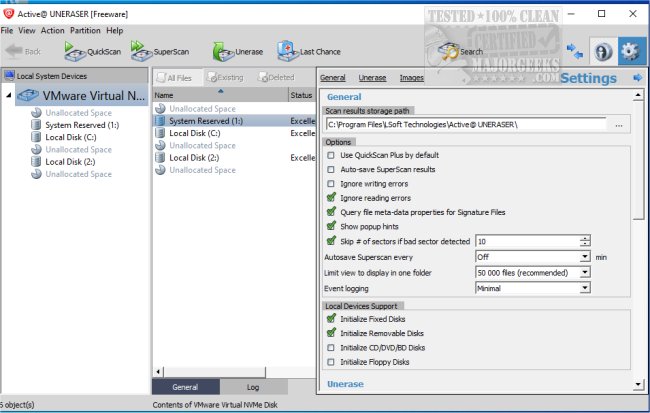Check Ignore writing errors

point(331,184)
